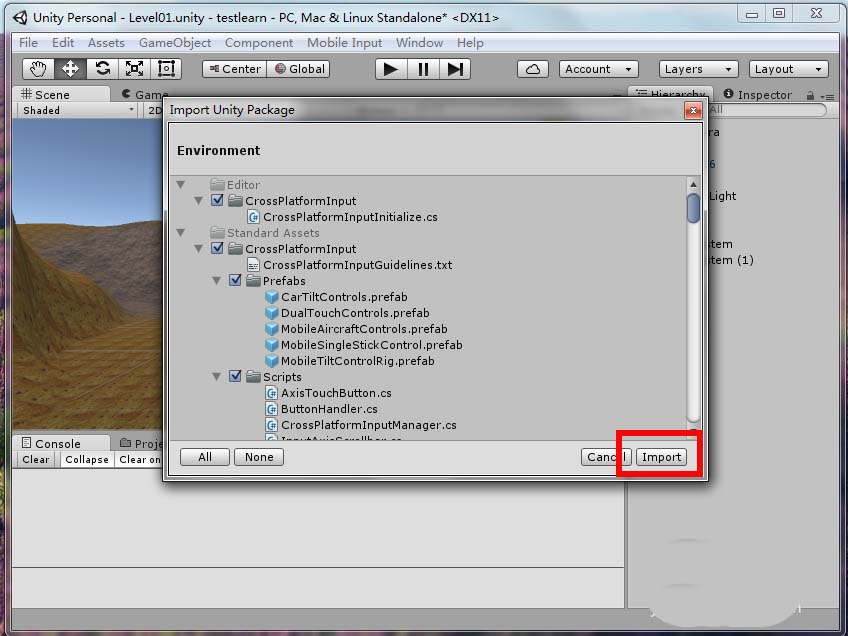Open the Account dropdown
The width and height of the screenshot is (848, 636).
[599, 69]
